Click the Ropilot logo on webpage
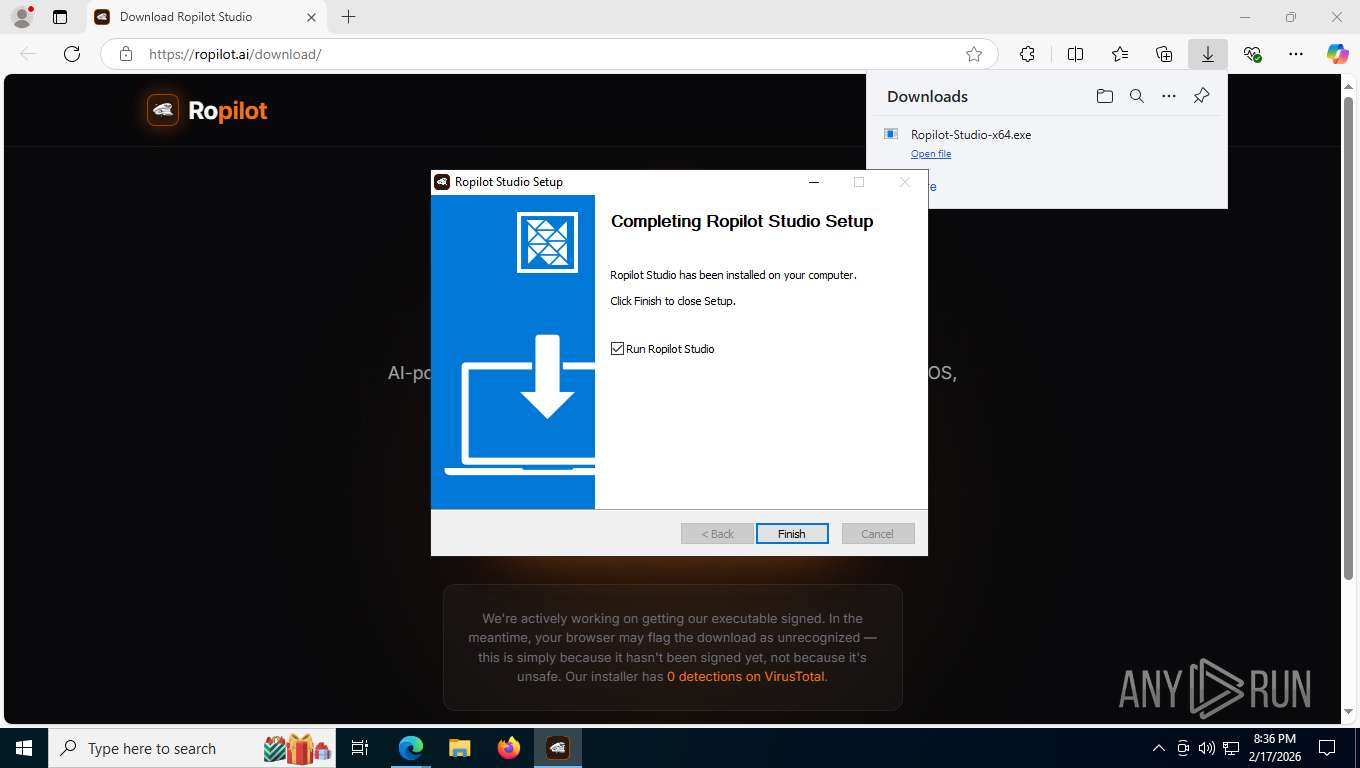 point(208,110)
